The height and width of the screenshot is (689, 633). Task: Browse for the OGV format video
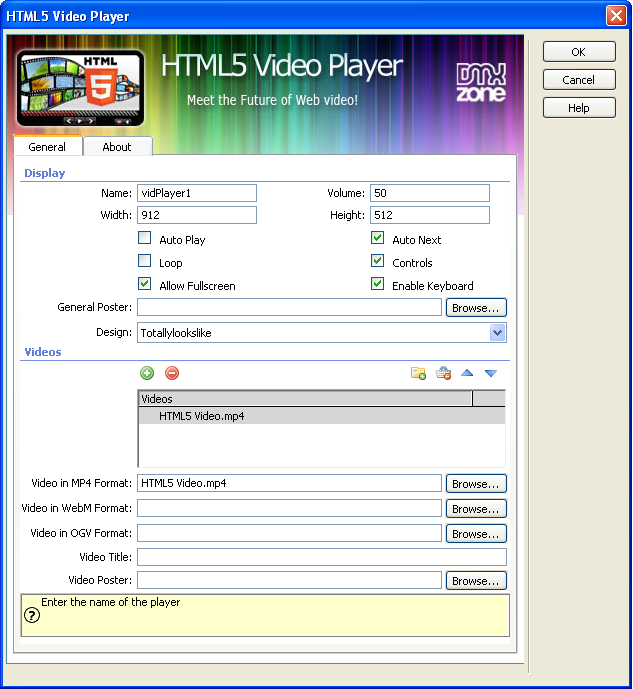476,533
